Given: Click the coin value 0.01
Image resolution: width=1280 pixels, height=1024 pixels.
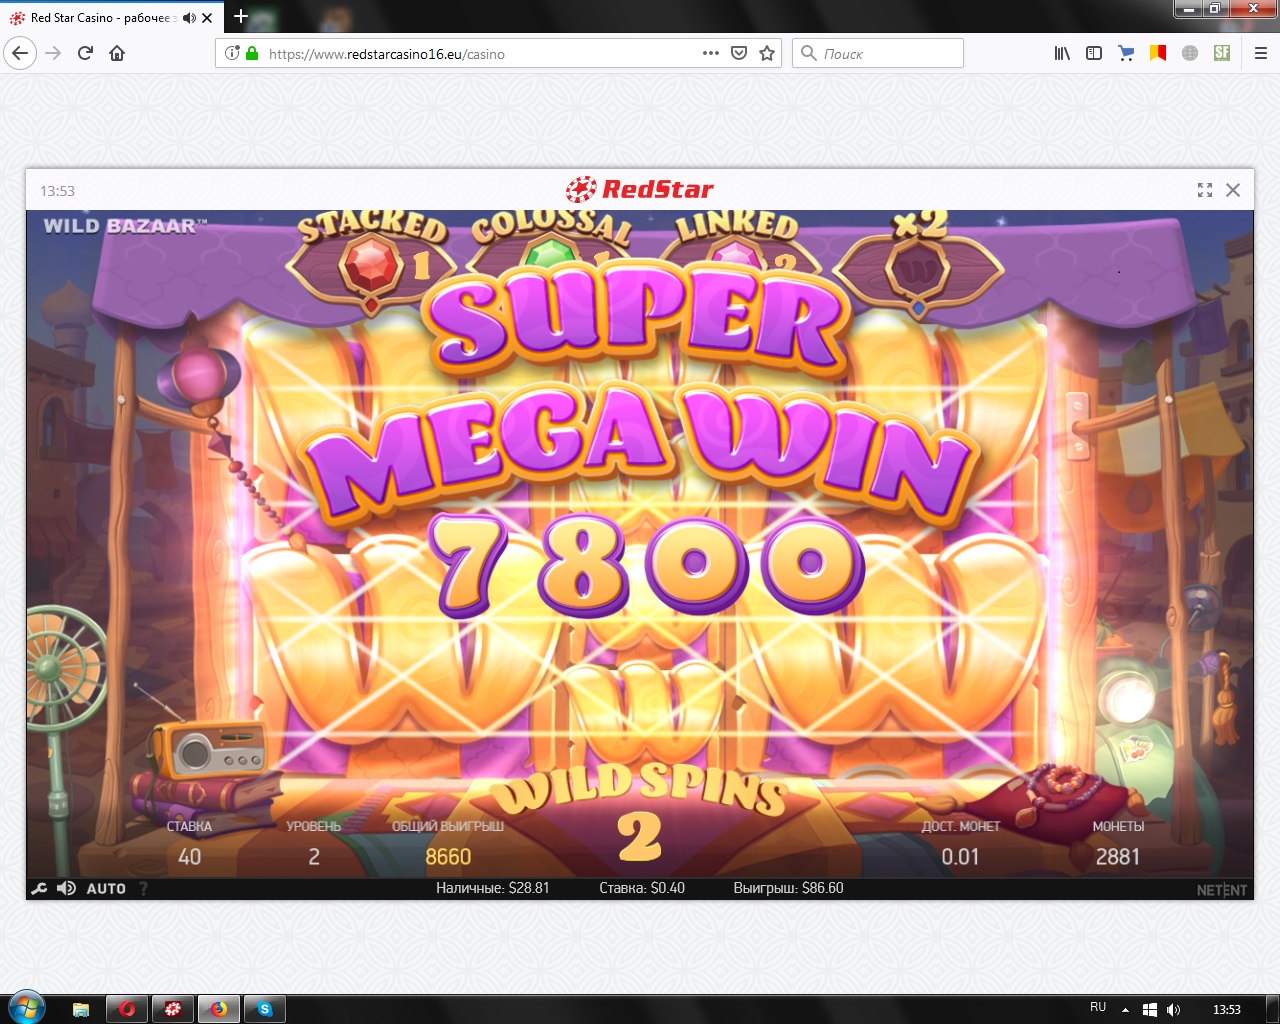Looking at the screenshot, I should pos(960,857).
